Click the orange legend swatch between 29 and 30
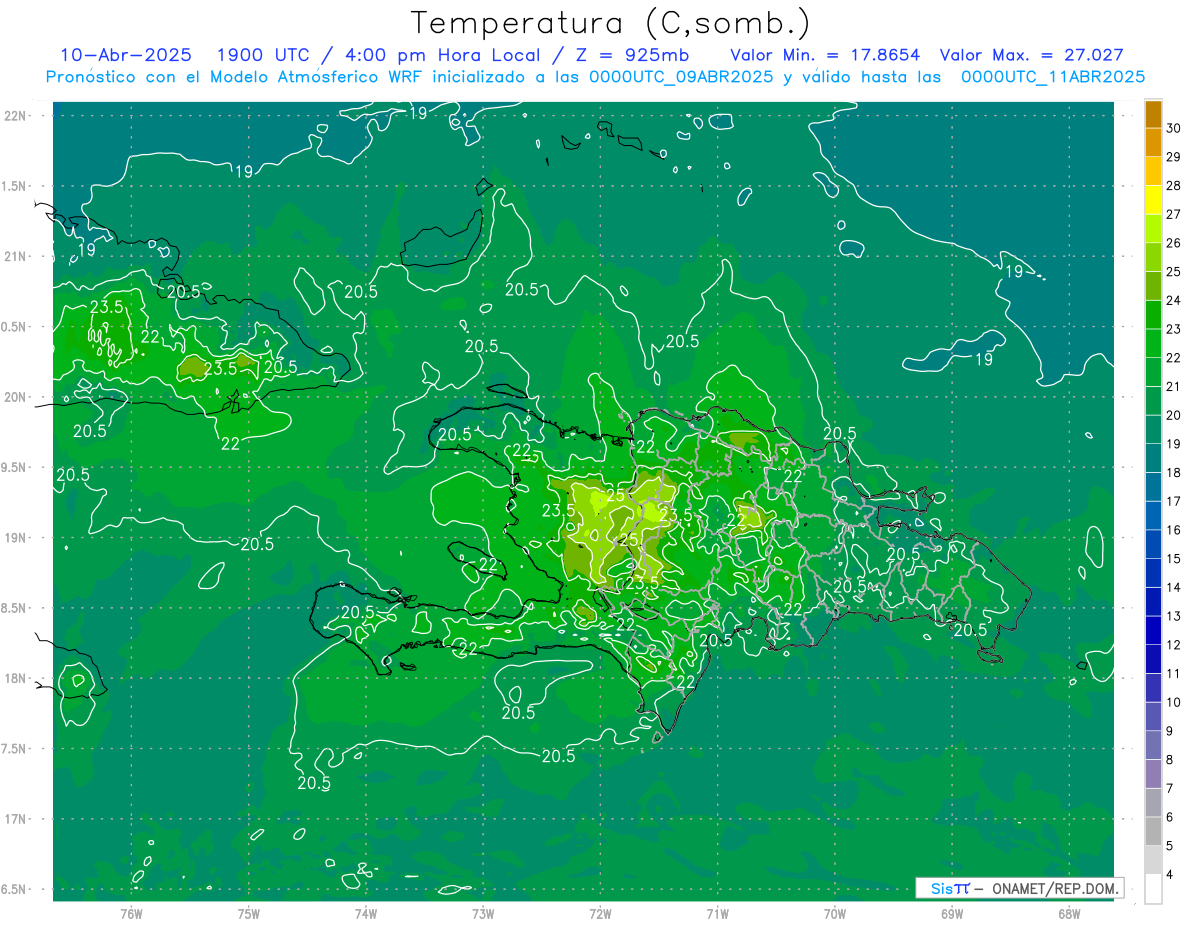The height and width of the screenshot is (927, 1200). [x=1153, y=143]
